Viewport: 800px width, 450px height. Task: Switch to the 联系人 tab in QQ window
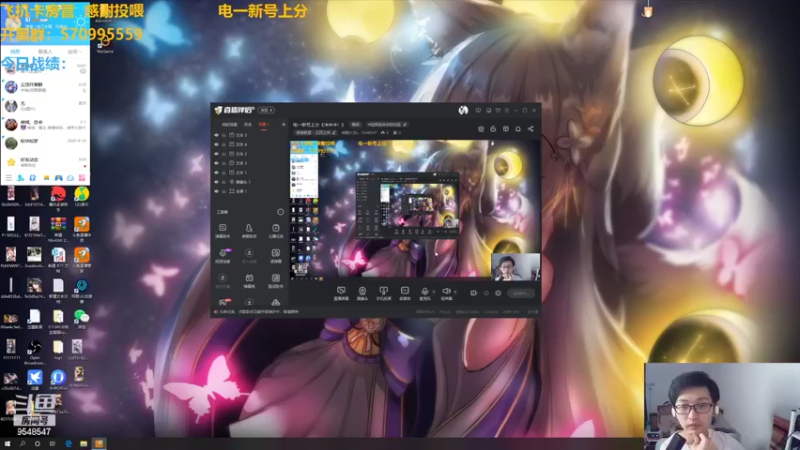pyautogui.click(x=45, y=52)
